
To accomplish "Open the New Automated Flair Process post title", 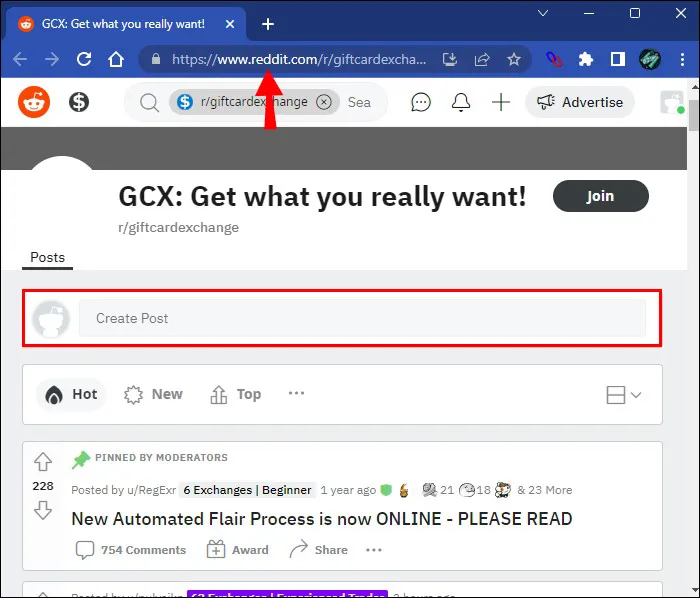I will 321,519.
